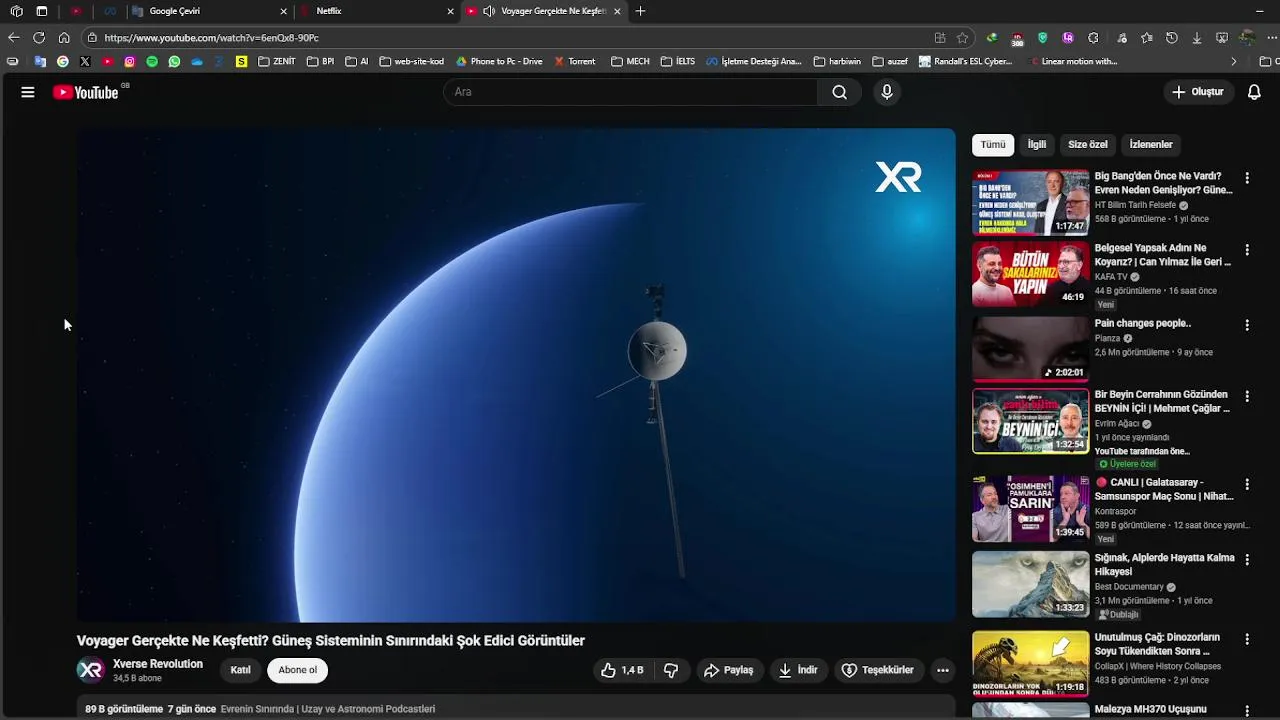Click the search magnifier button

839,92
